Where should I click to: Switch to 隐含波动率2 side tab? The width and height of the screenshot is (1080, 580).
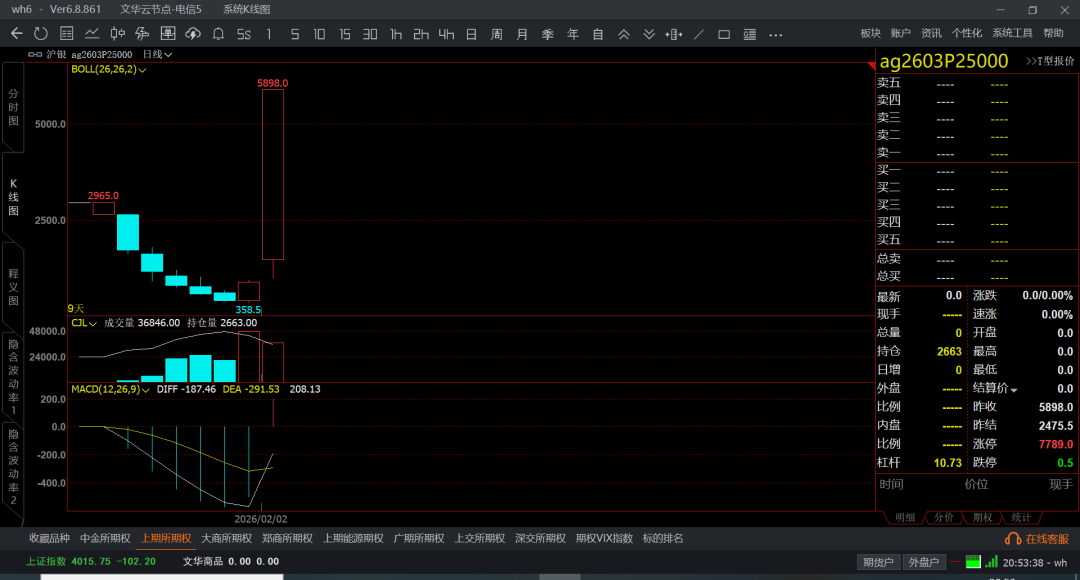13,466
